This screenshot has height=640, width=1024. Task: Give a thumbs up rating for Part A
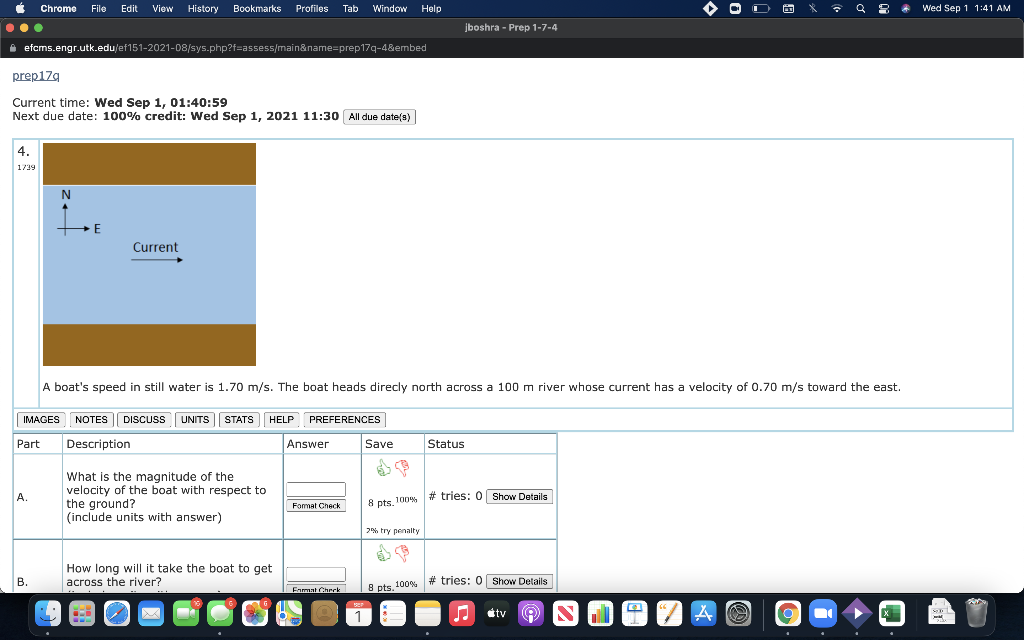384,466
